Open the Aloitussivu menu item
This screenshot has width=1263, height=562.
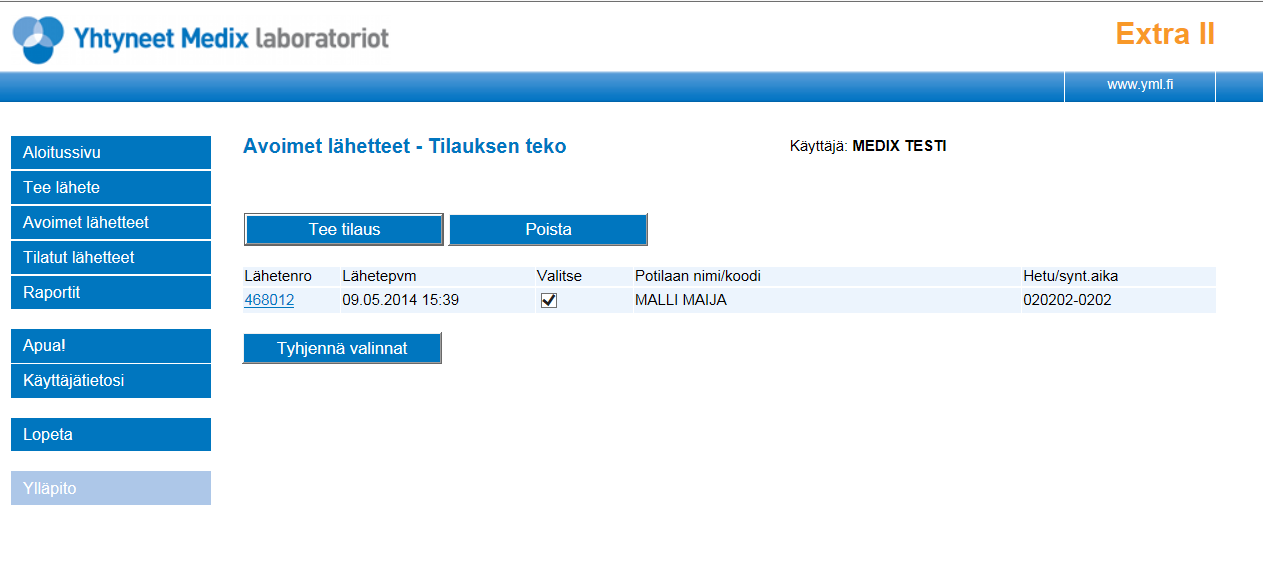click(111, 153)
